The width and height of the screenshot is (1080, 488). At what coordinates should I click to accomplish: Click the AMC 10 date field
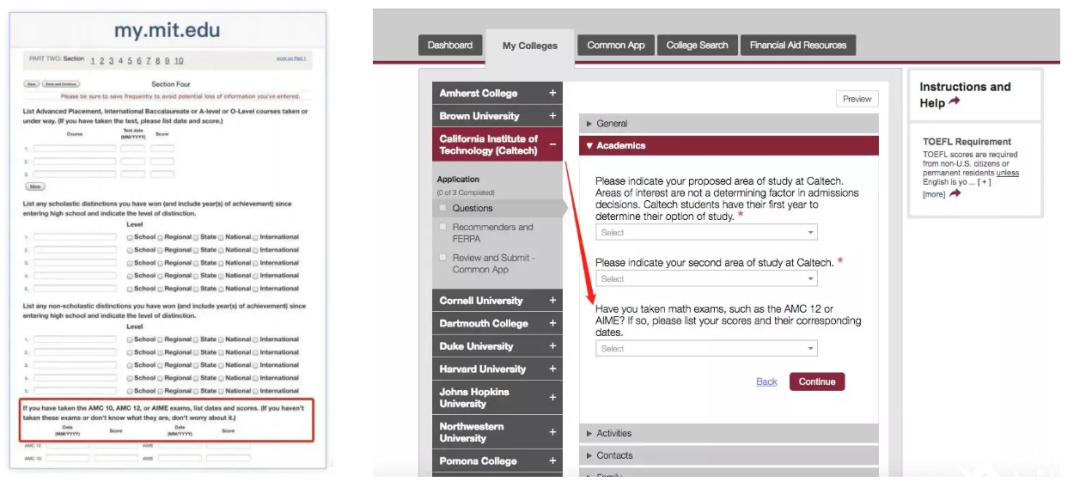tap(68, 458)
